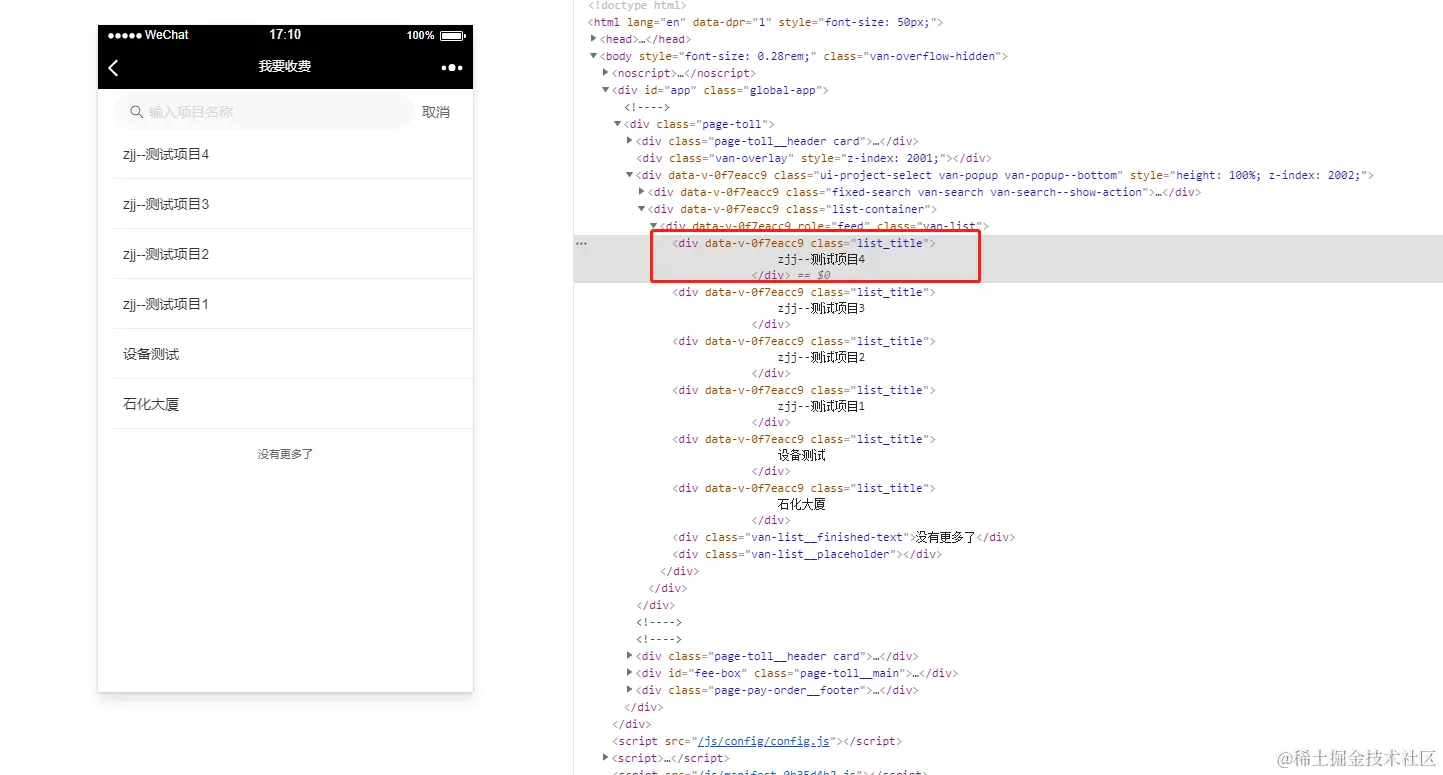The image size is (1443, 775).
Task: Collapse the div id="app" node
Action: tap(606, 90)
